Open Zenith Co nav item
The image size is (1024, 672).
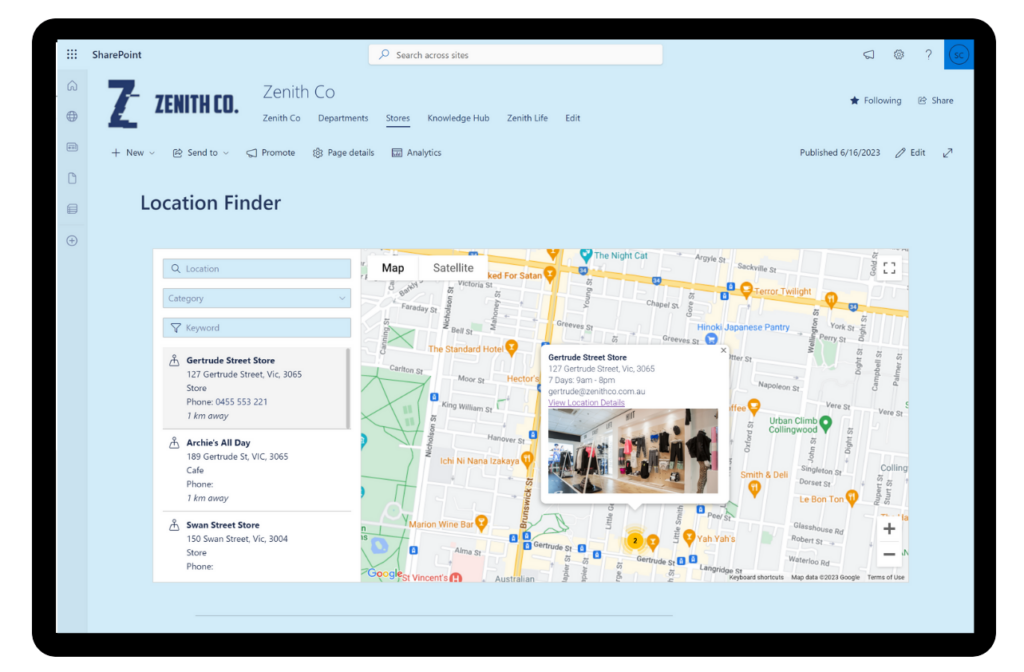pos(281,118)
